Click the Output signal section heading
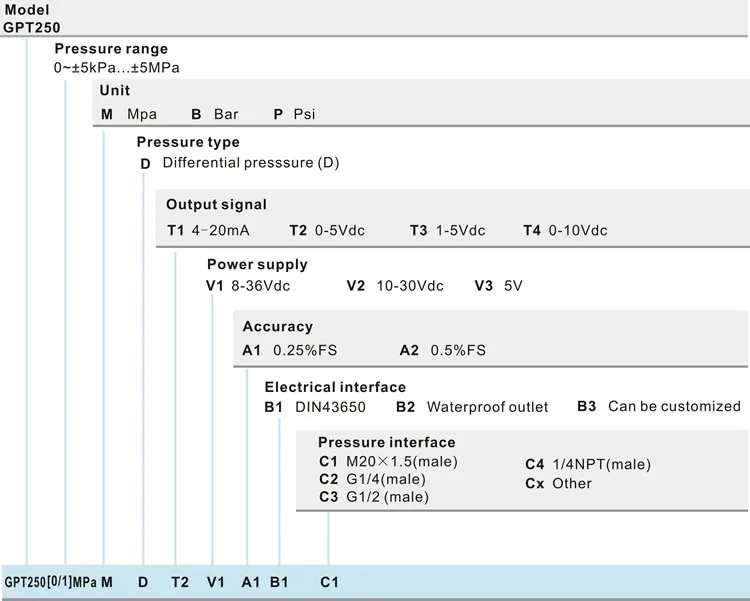 216,205
